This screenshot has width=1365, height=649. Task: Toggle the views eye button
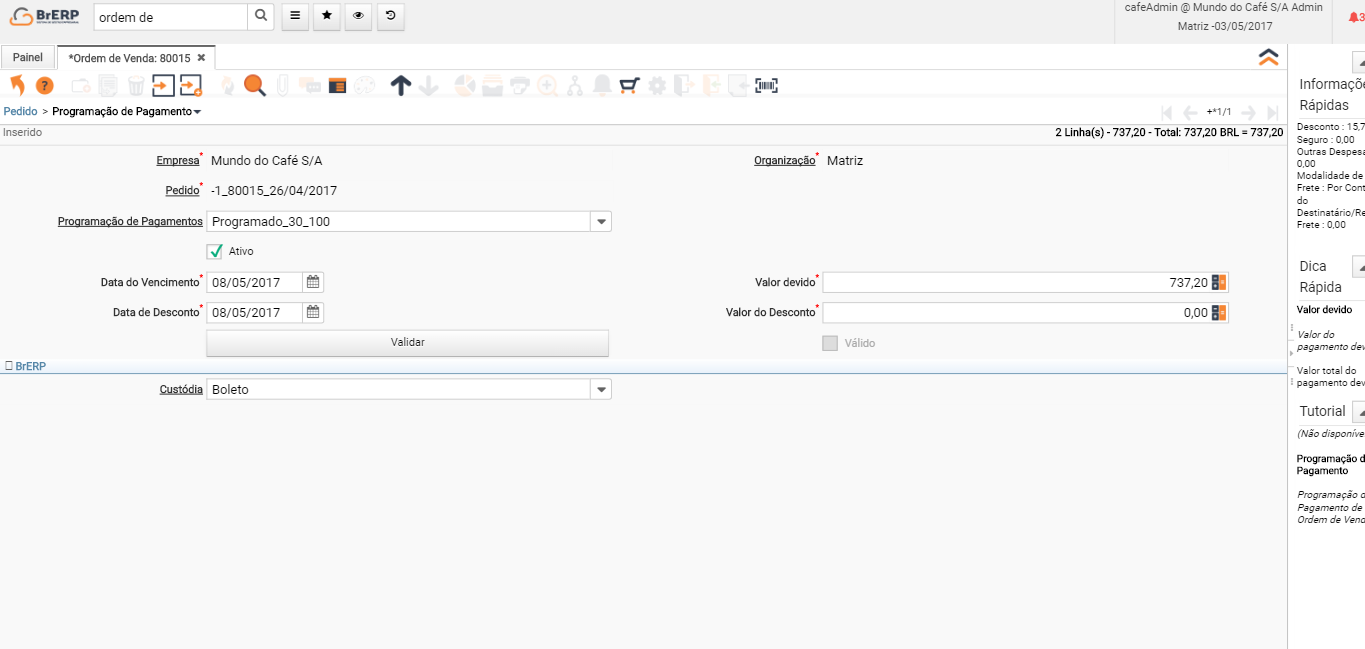pos(359,16)
